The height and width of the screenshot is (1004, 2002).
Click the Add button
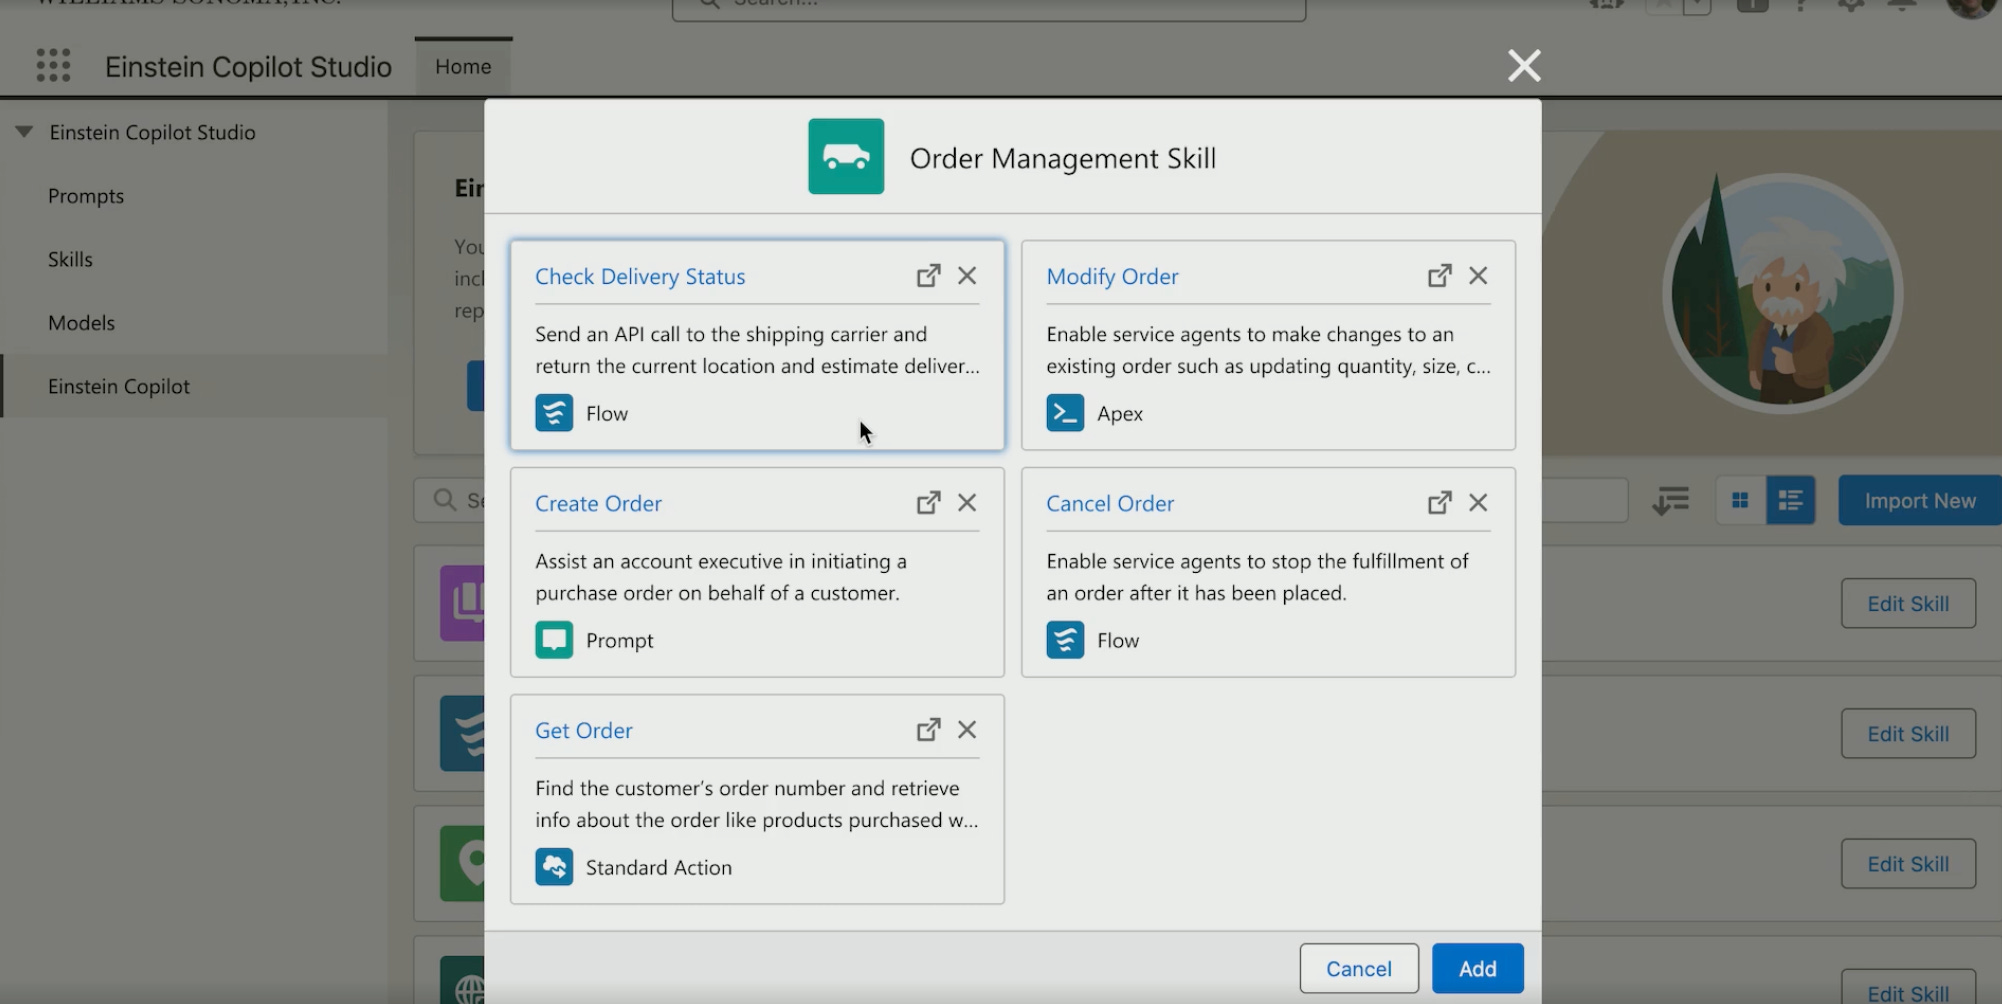point(1478,968)
